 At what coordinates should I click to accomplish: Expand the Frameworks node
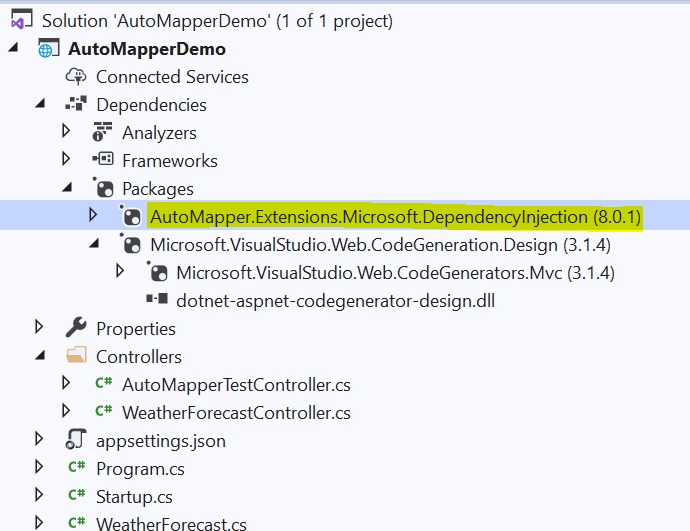(x=66, y=159)
